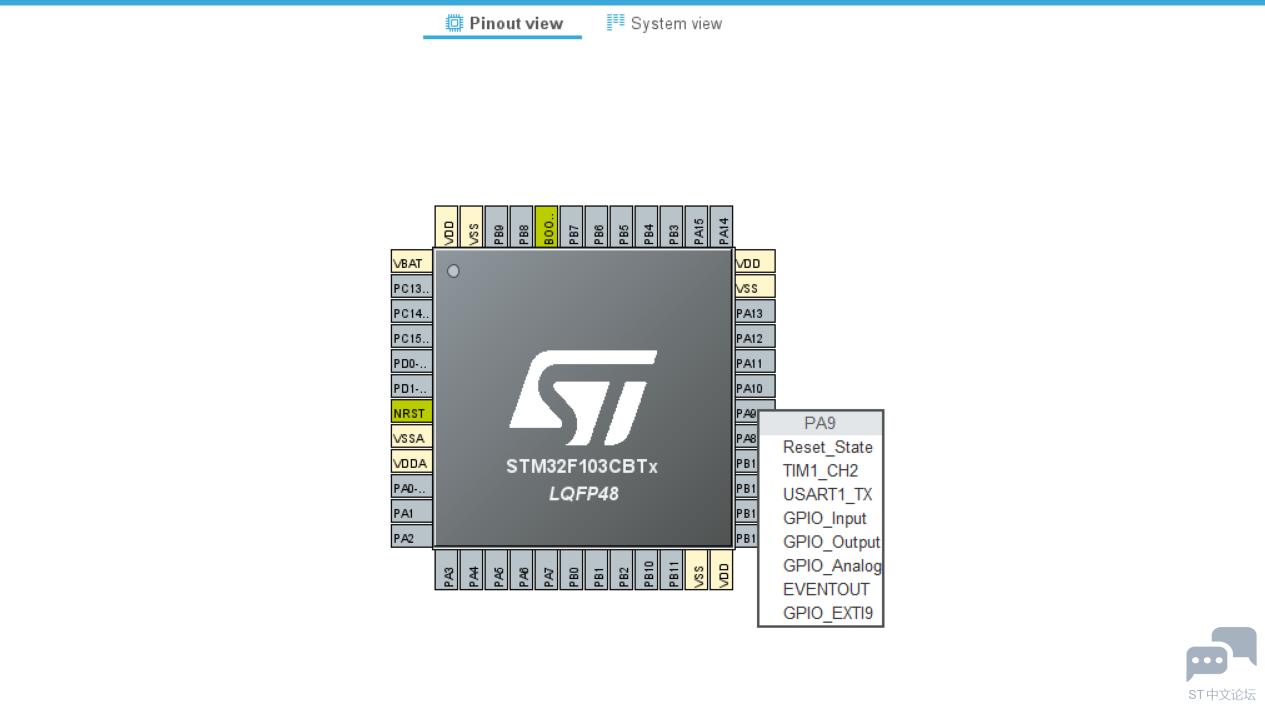Select the VSSA pin

point(412,437)
